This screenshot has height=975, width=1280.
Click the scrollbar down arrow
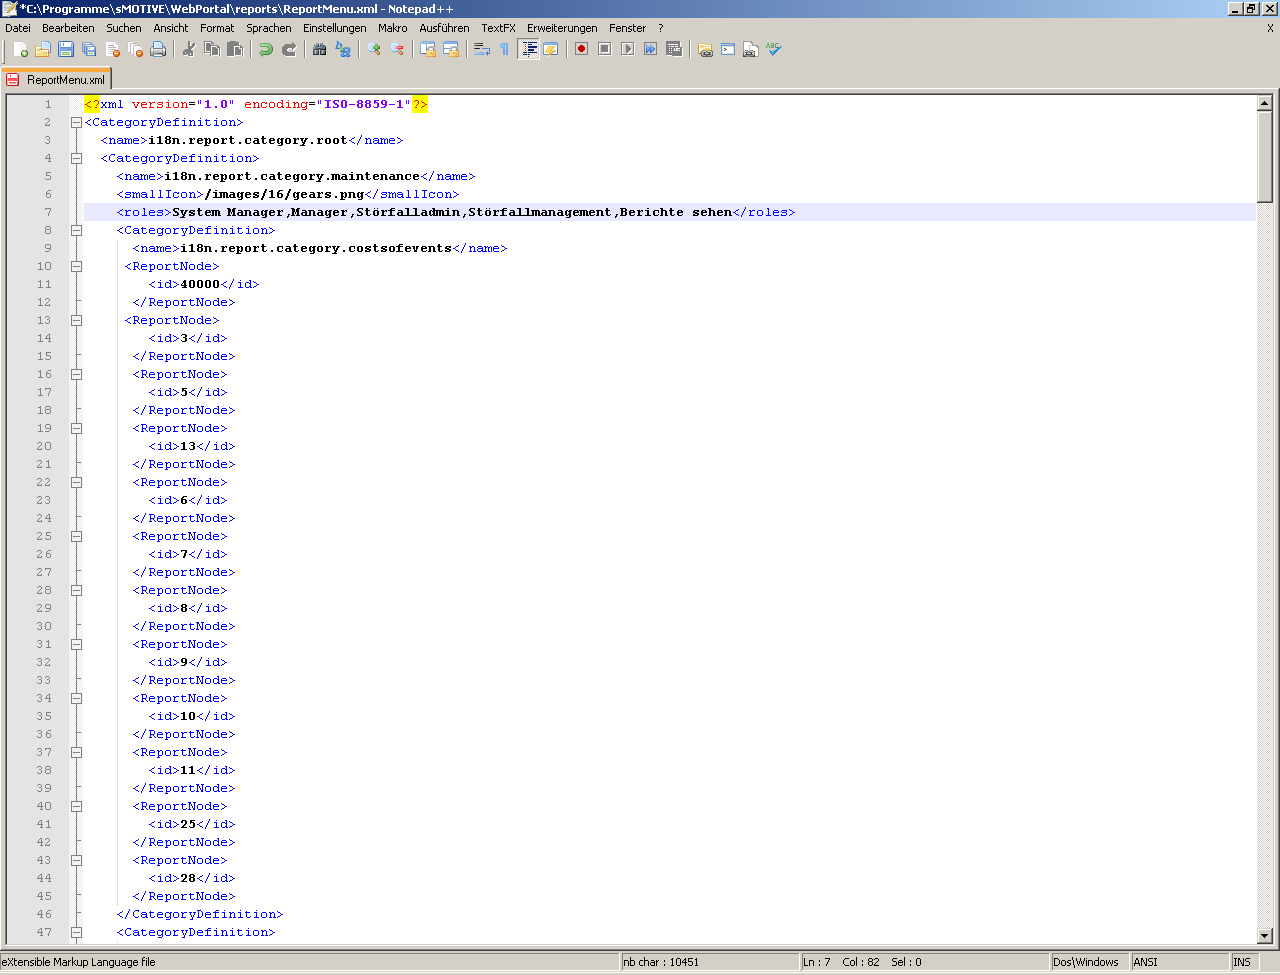pos(1265,936)
